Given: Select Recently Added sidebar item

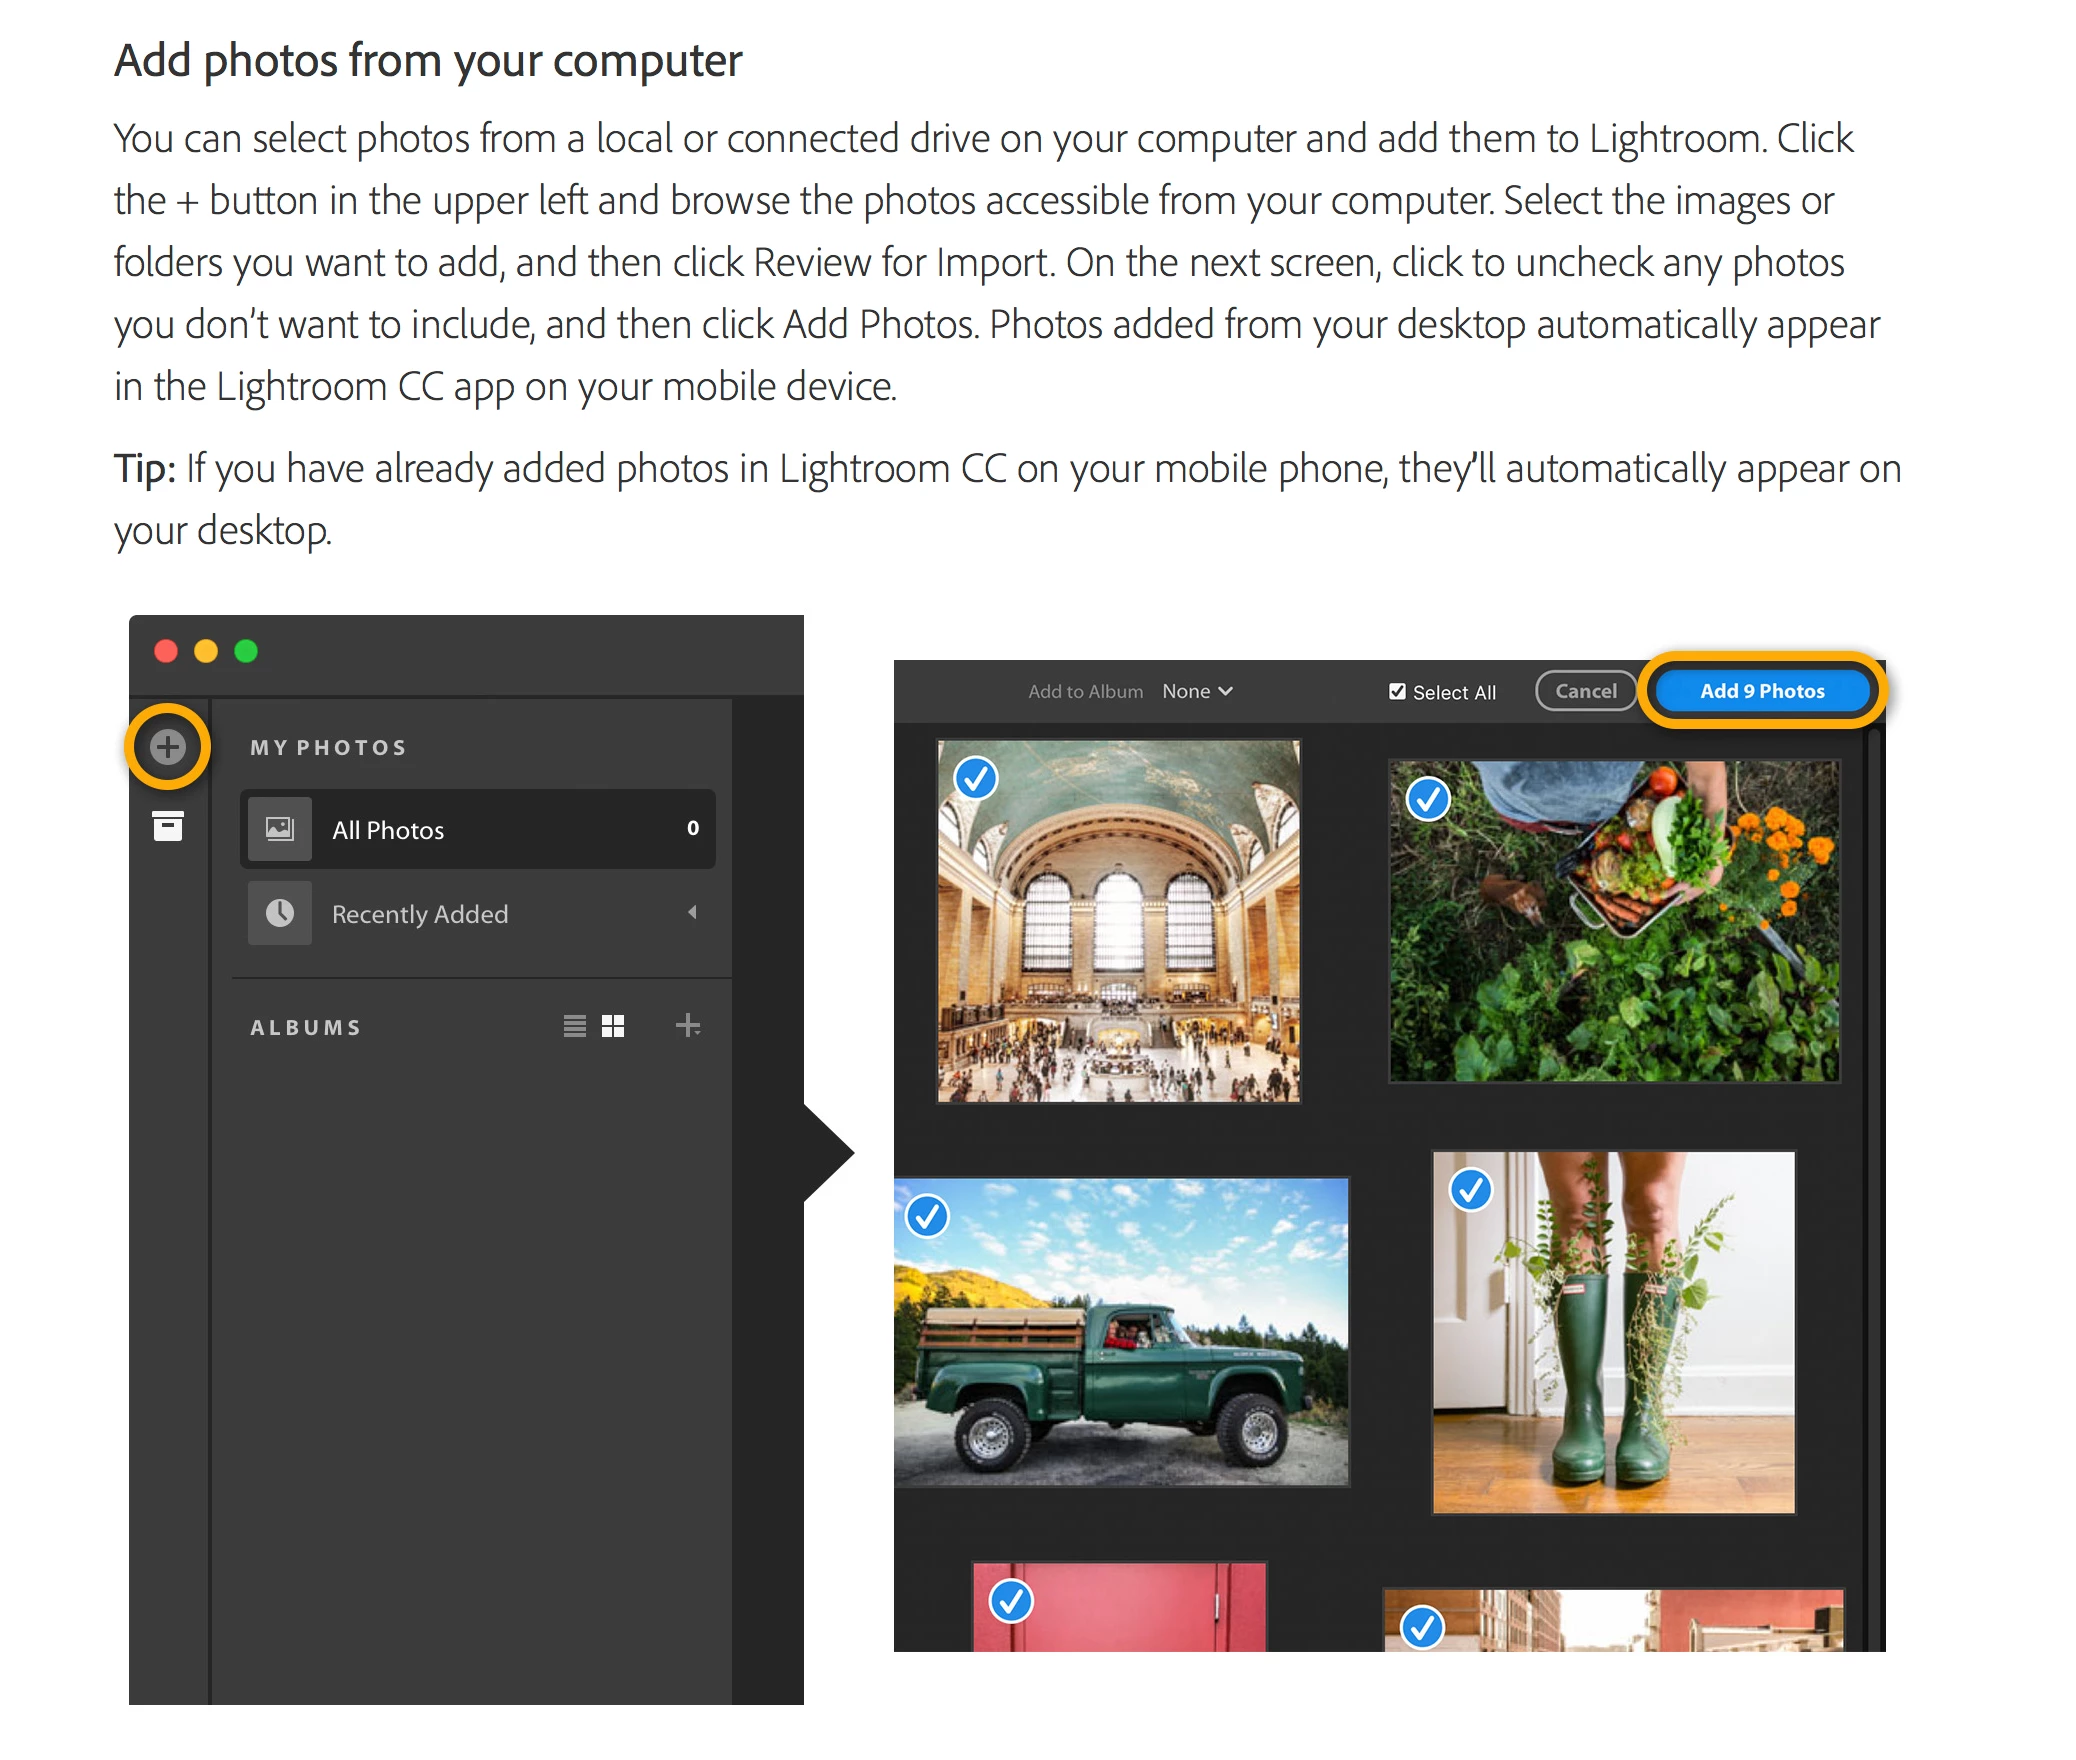Looking at the screenshot, I should pyautogui.click(x=420, y=914).
